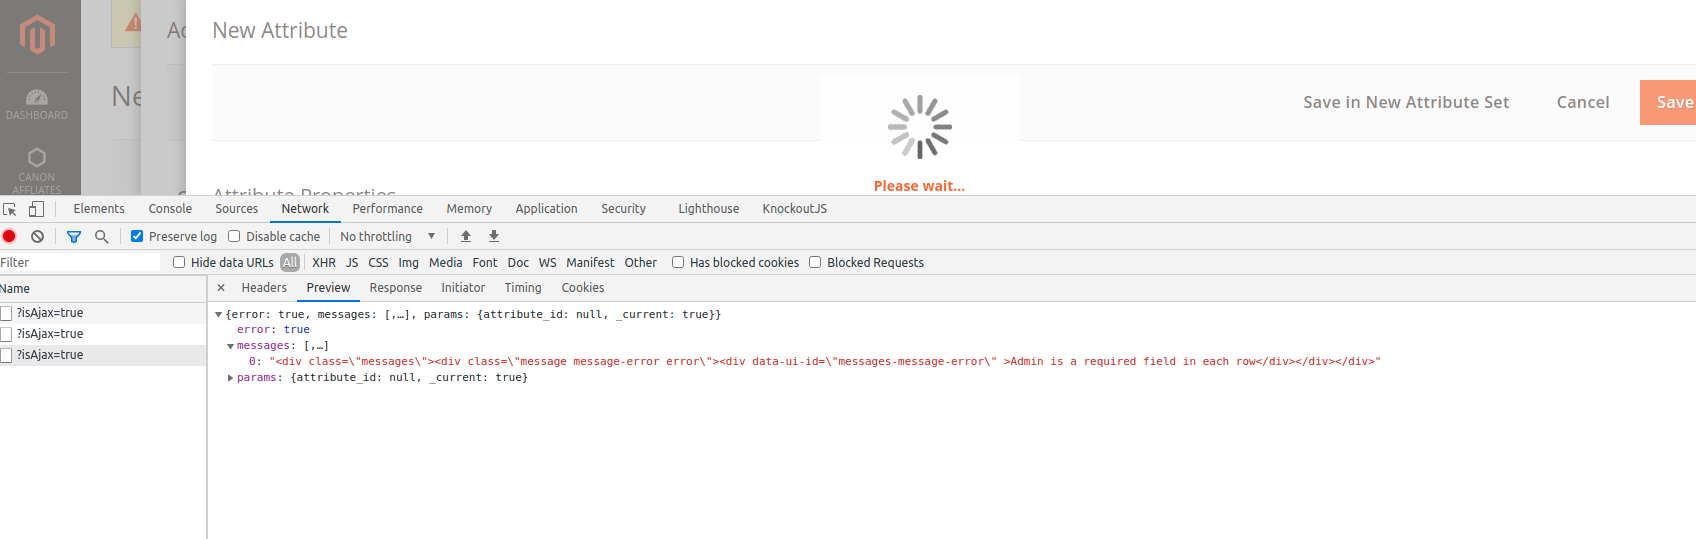1696x539 pixels.
Task: Show the Headers tab
Action: click(264, 288)
